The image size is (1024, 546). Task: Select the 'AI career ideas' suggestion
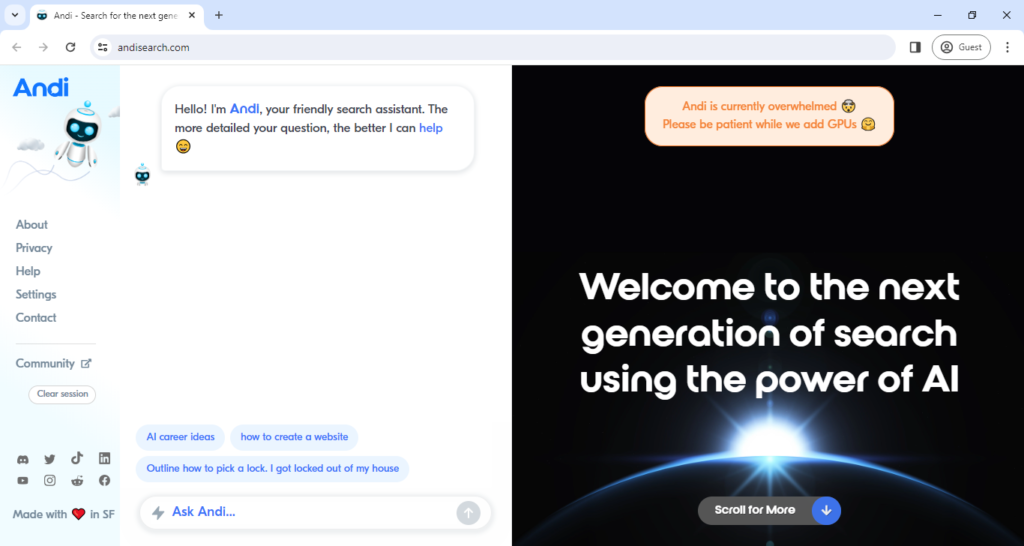point(180,437)
